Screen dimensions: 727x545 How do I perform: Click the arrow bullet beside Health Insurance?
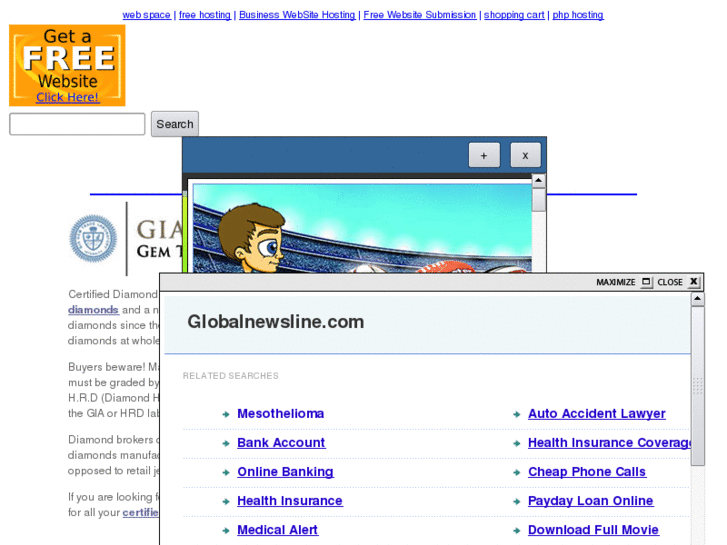click(x=226, y=502)
